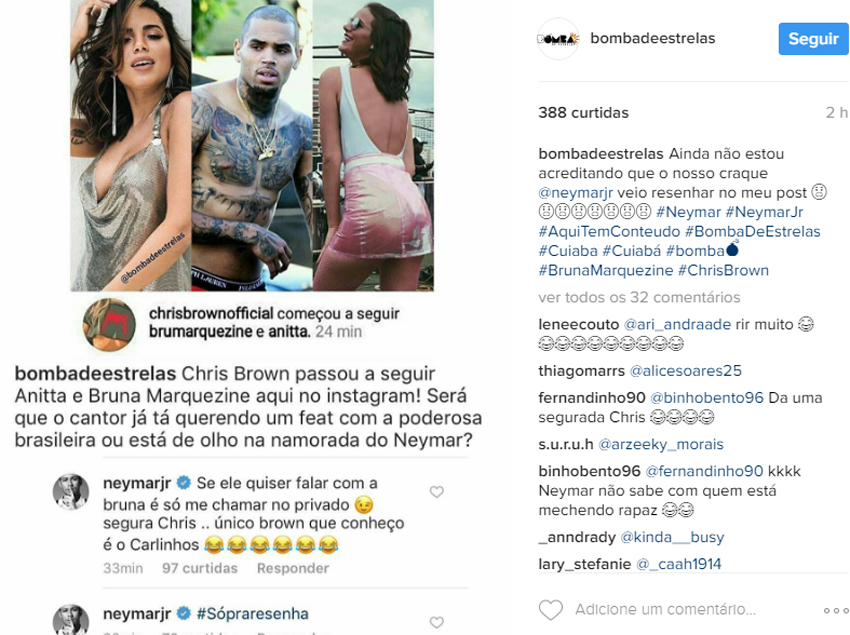Open the #Sópraresenha hashtag in comment
The image size is (850, 635).
pyautogui.click(x=252, y=614)
